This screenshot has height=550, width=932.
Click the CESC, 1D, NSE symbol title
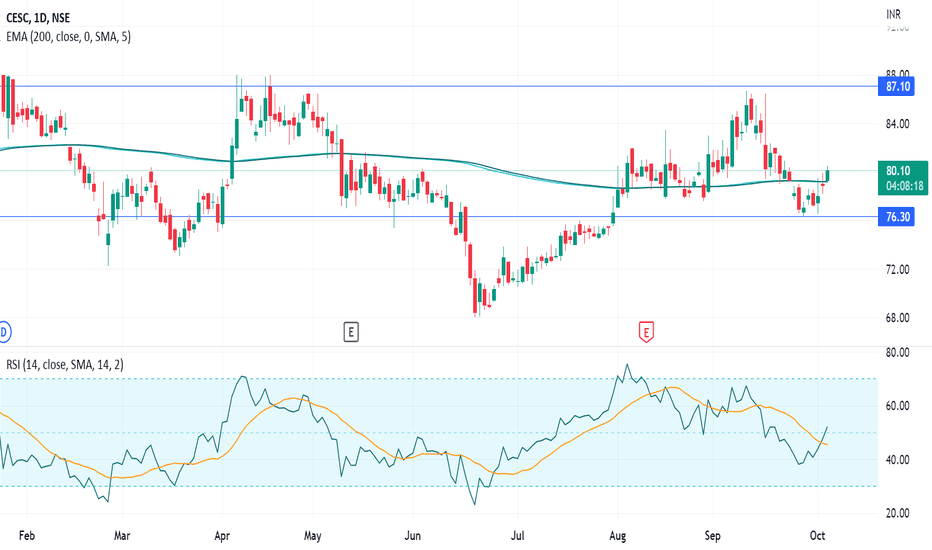click(x=38, y=18)
